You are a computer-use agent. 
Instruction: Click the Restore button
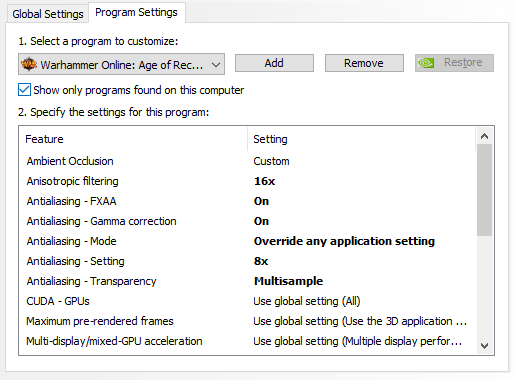coord(454,63)
